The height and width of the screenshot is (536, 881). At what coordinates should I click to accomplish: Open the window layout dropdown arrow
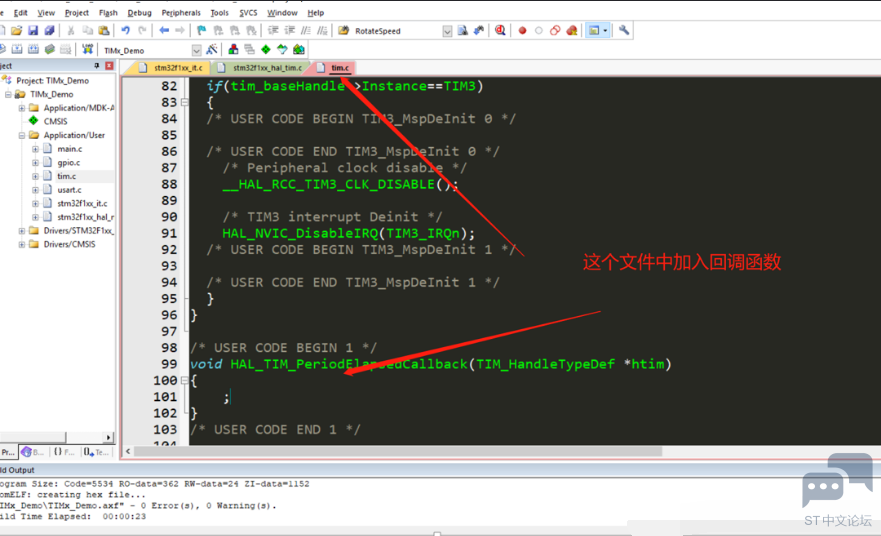click(605, 30)
